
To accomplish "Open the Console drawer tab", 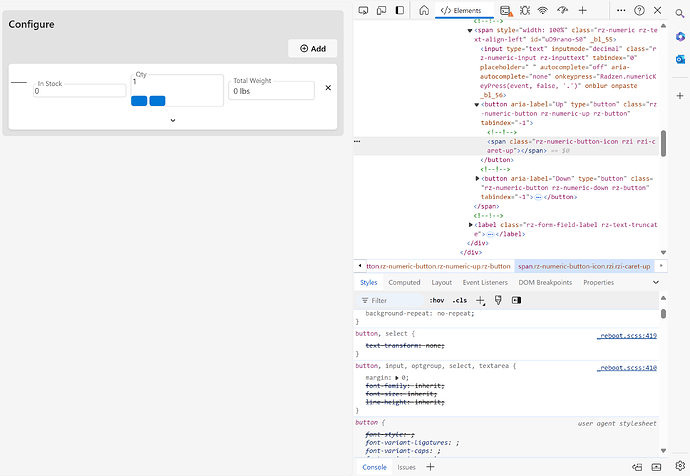I will pyautogui.click(x=374, y=467).
